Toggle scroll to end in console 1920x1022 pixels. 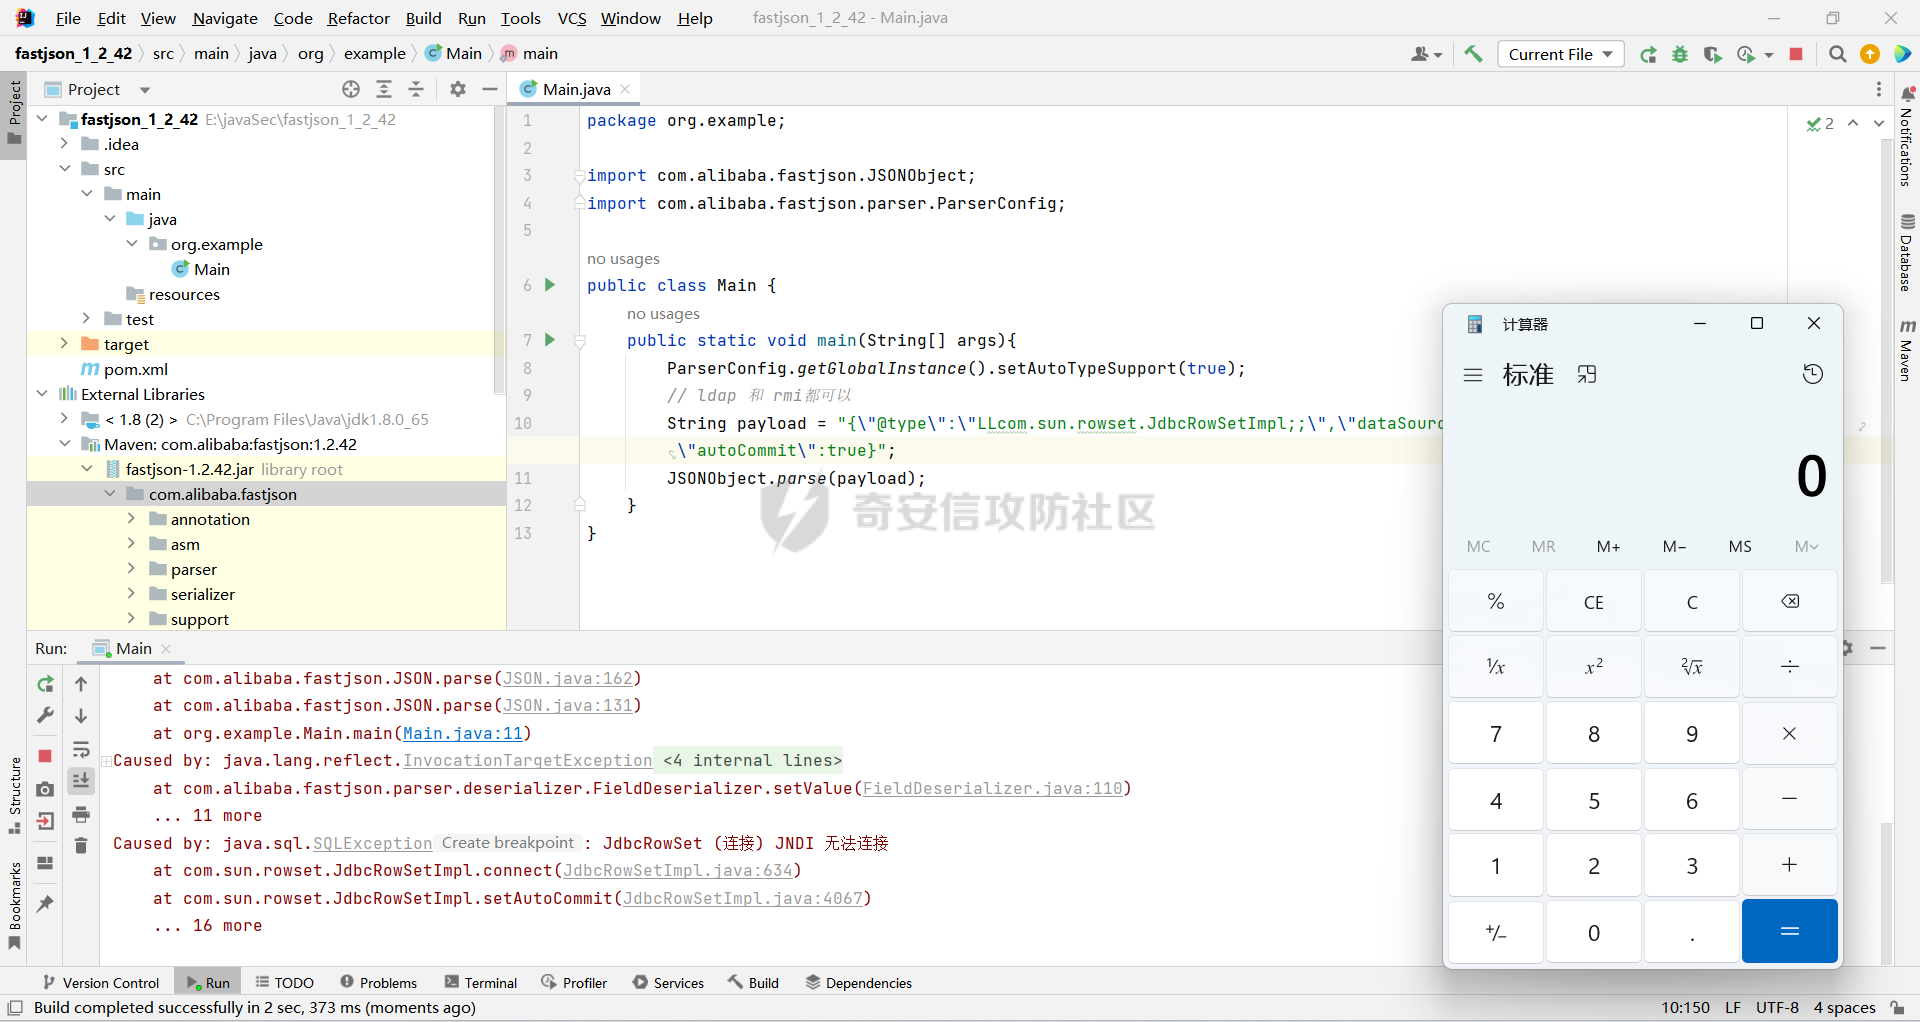tap(81, 781)
